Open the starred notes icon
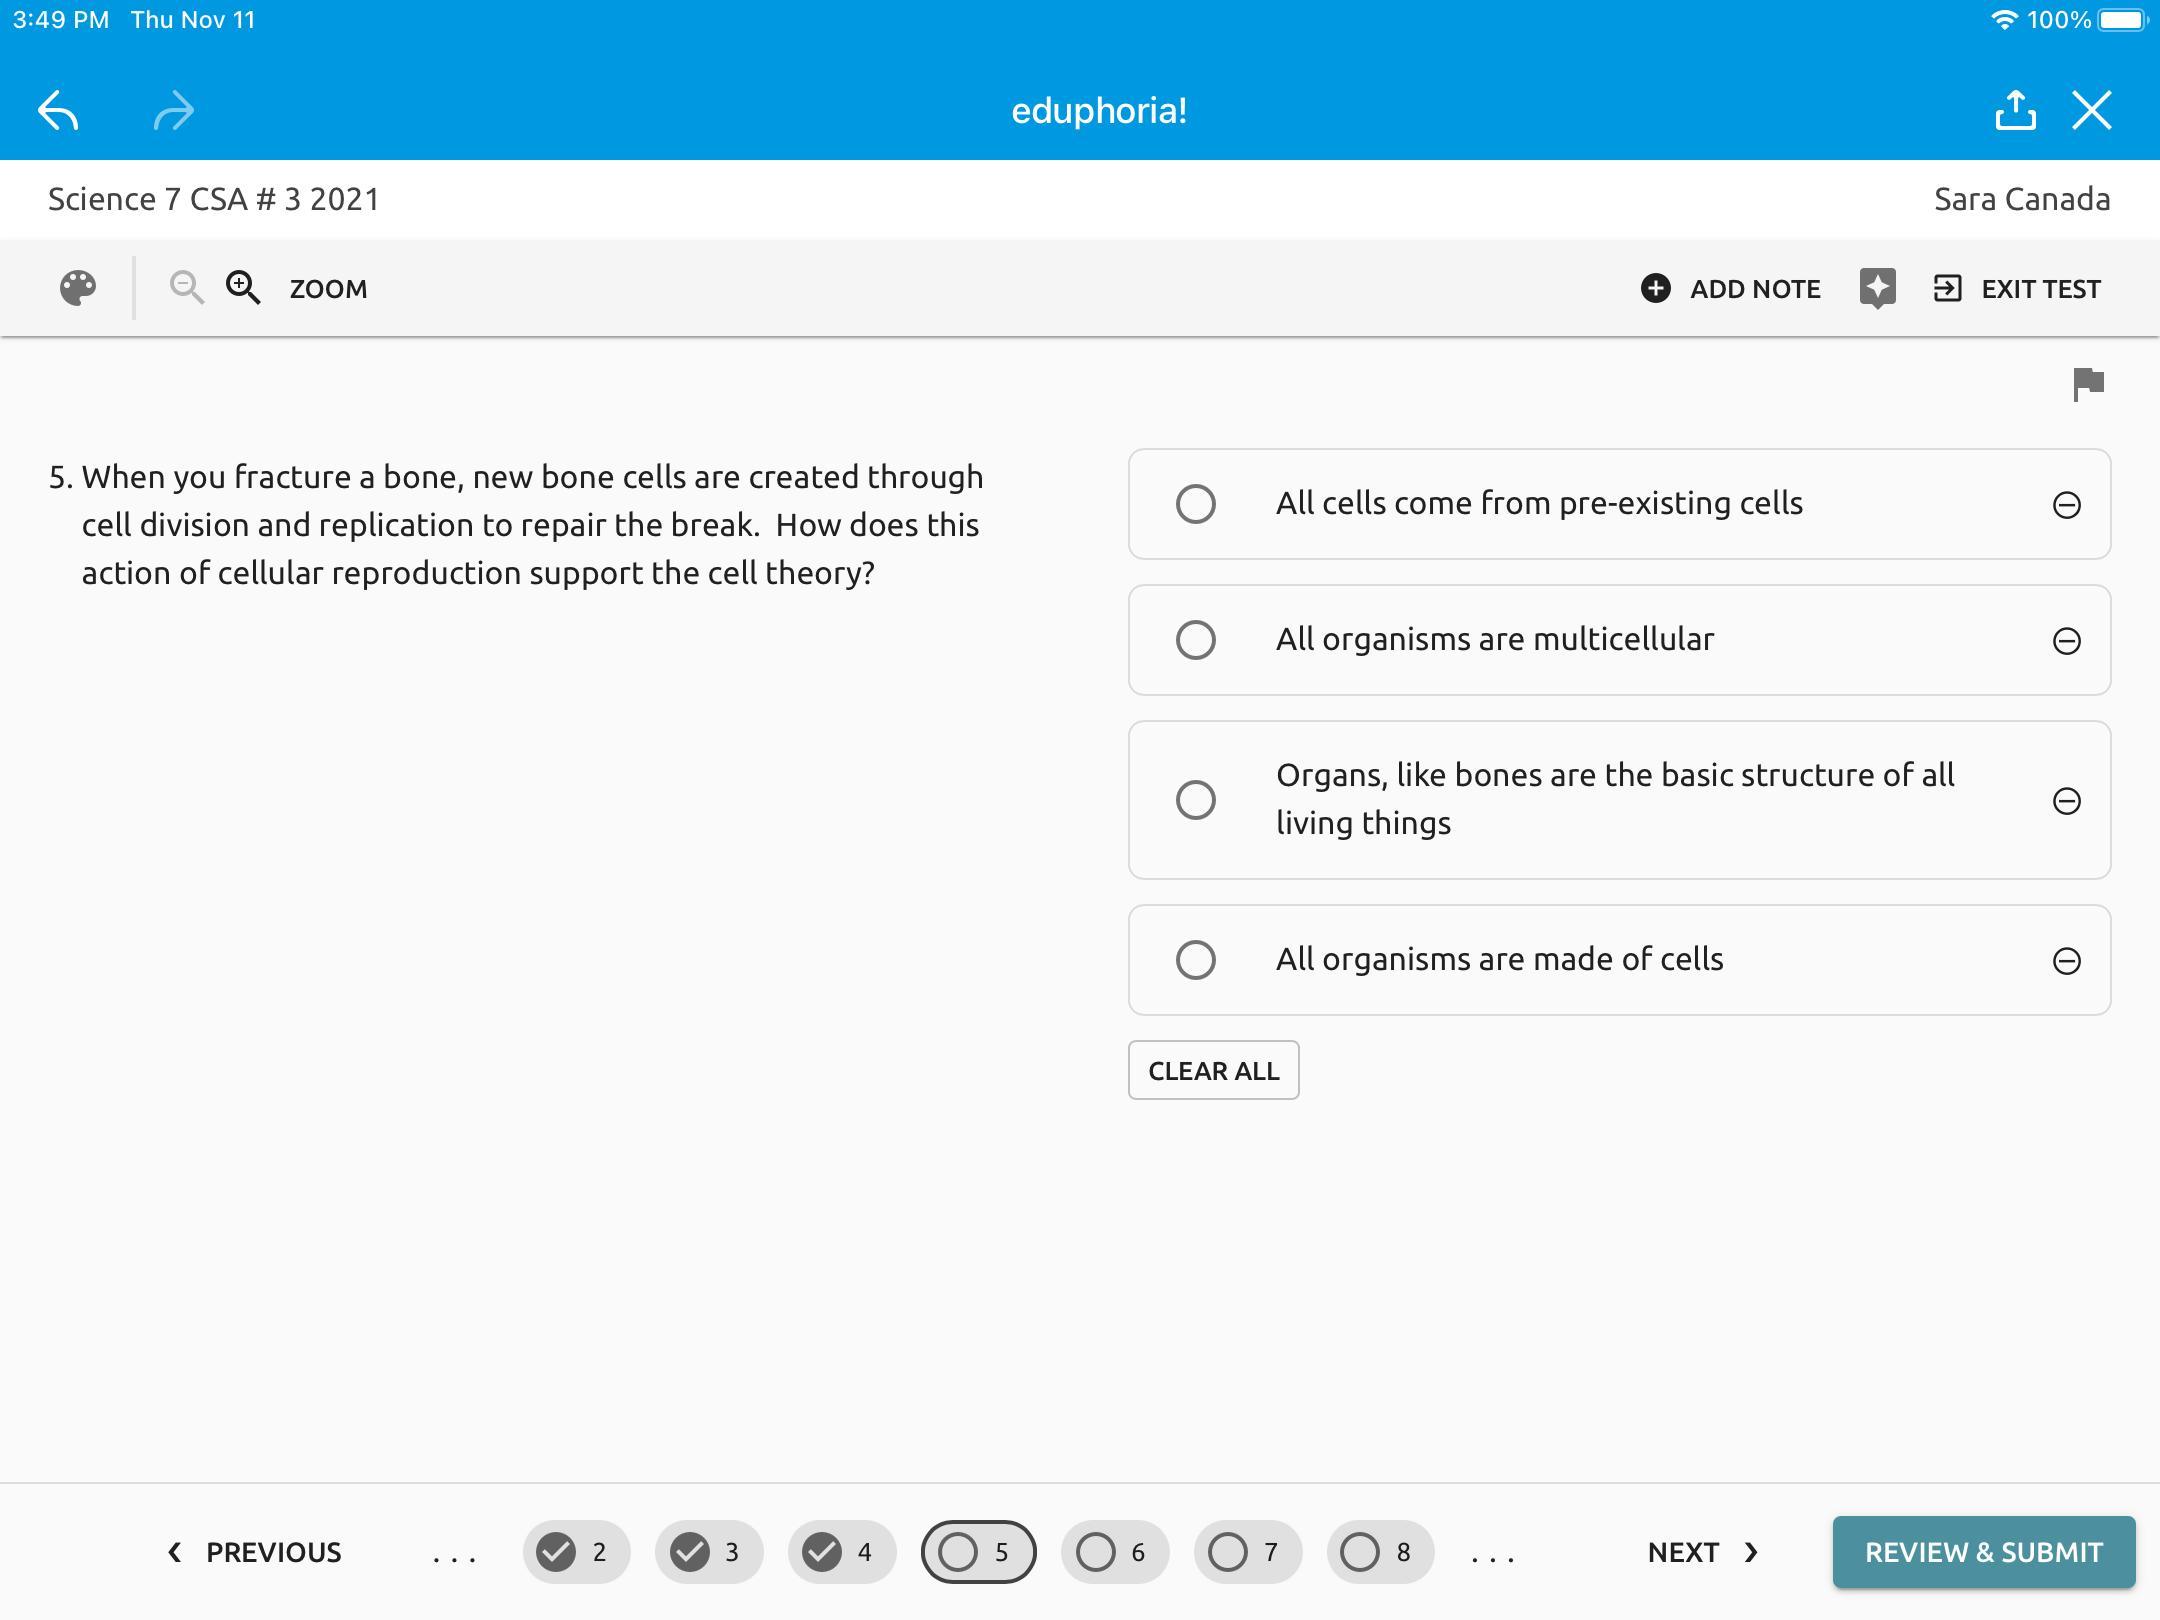The height and width of the screenshot is (1620, 2160). [1877, 288]
